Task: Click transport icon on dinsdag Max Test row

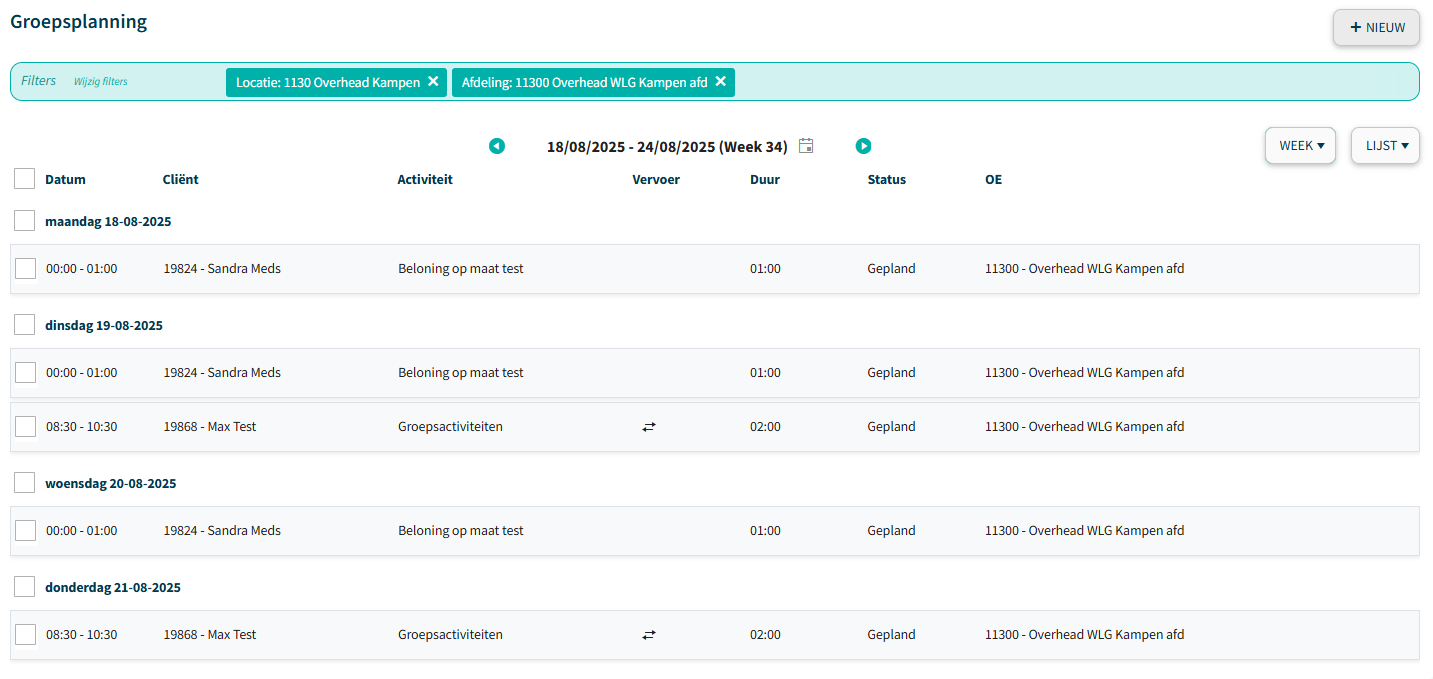Action: pyautogui.click(x=649, y=427)
